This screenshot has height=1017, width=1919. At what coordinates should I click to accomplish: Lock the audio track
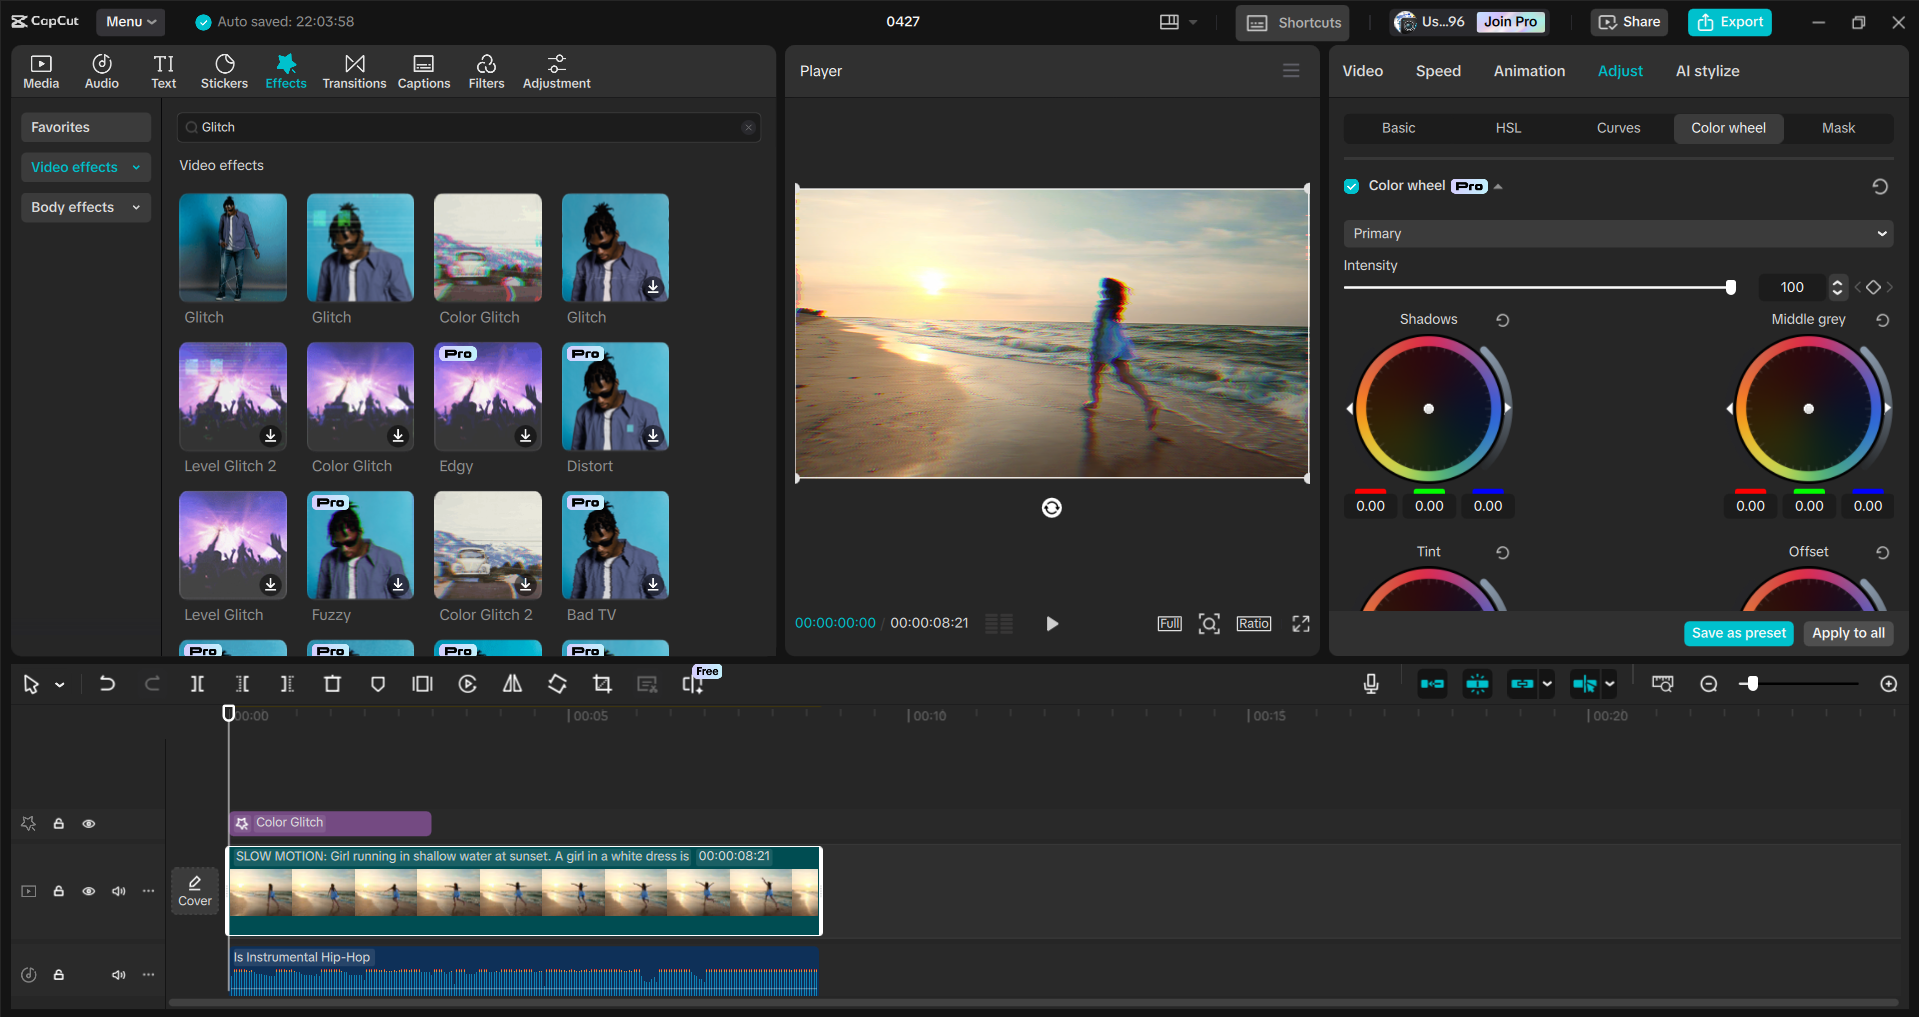pyautogui.click(x=58, y=975)
